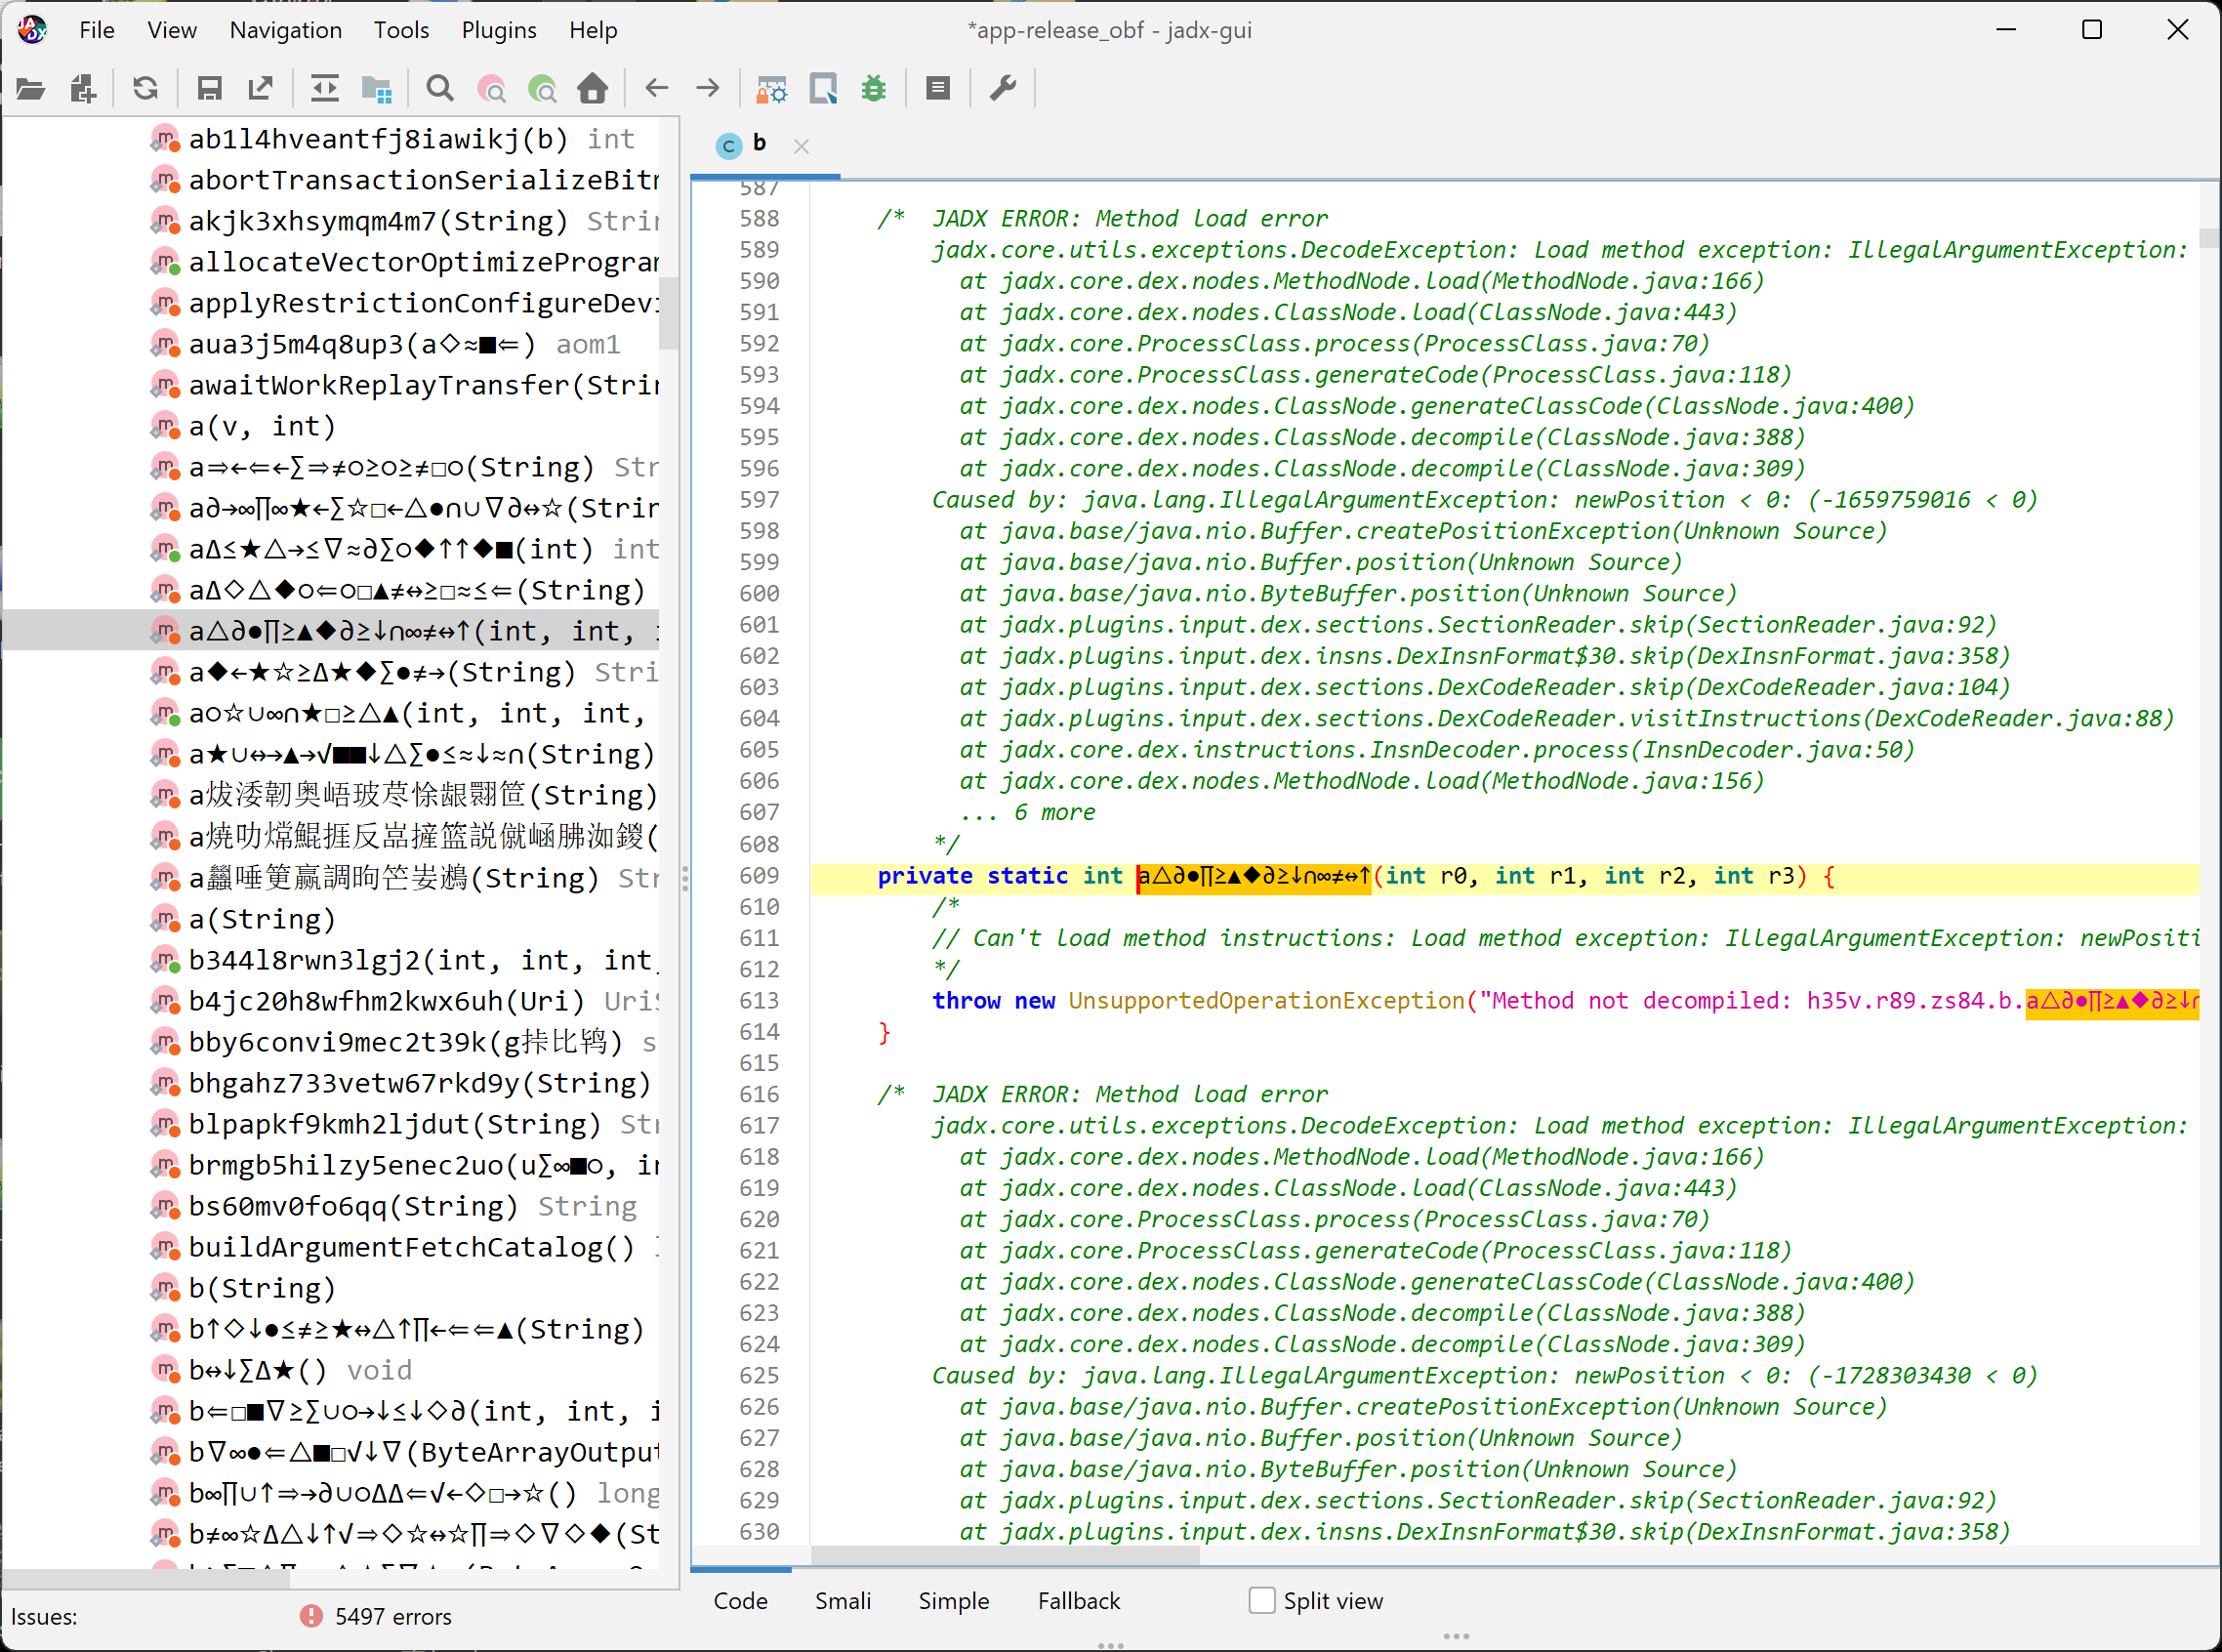The image size is (2222, 1652).
Task: Click the method icon beside buildArgumentFetchCatalog()
Action: pos(165,1247)
